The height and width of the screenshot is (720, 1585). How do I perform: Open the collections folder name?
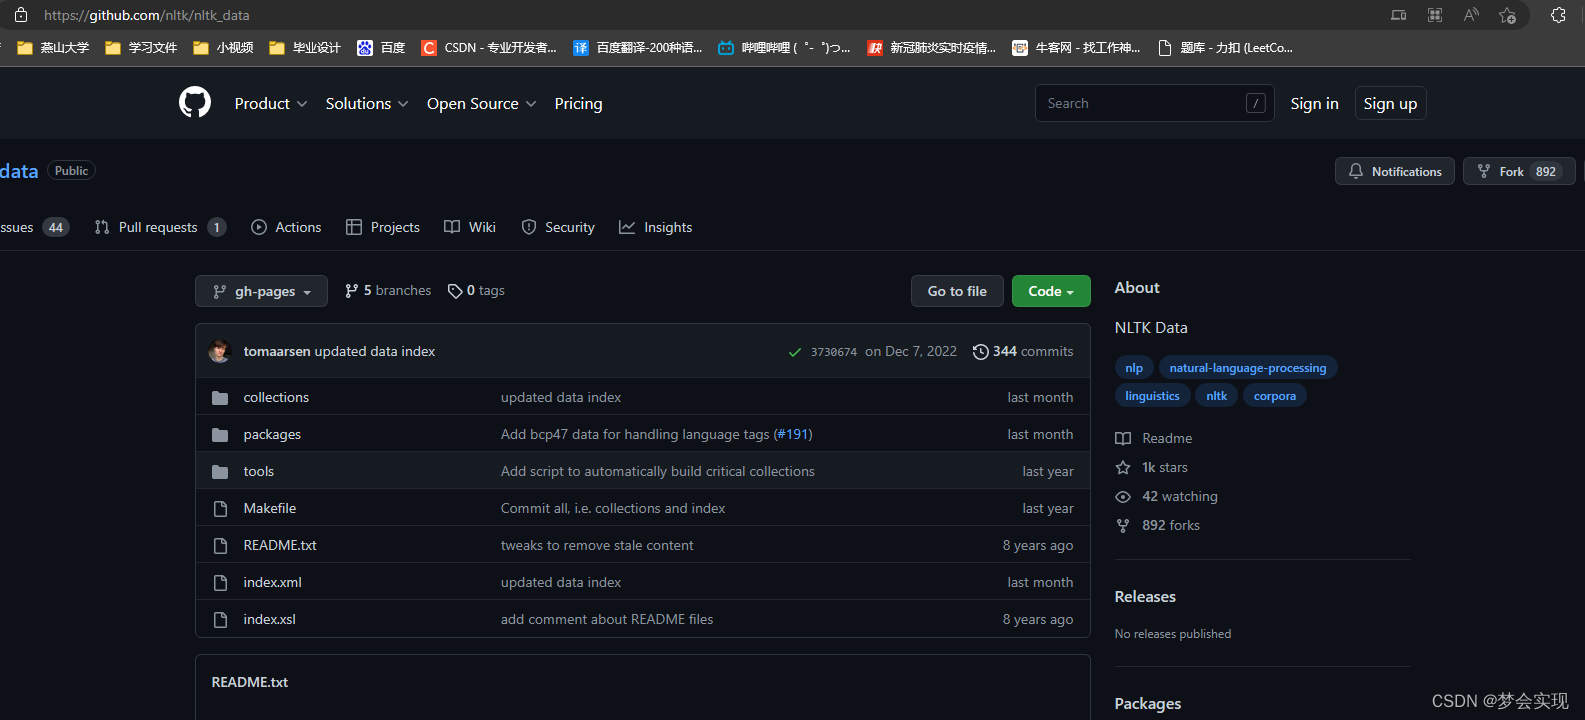click(276, 398)
